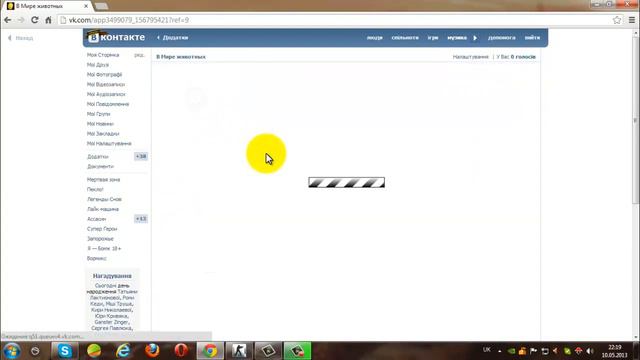Click the green screen recorder taskbar icon
The height and width of the screenshot is (360, 640).
(x=297, y=351)
